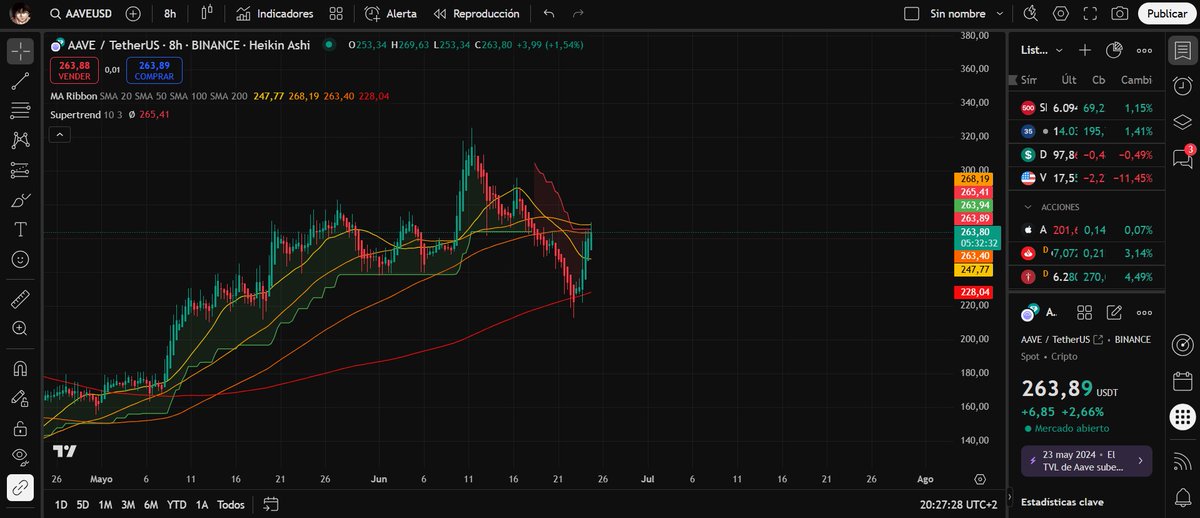The image size is (1200, 518).
Task: Open the watchlist sidebar panel
Action: pos(1183,50)
